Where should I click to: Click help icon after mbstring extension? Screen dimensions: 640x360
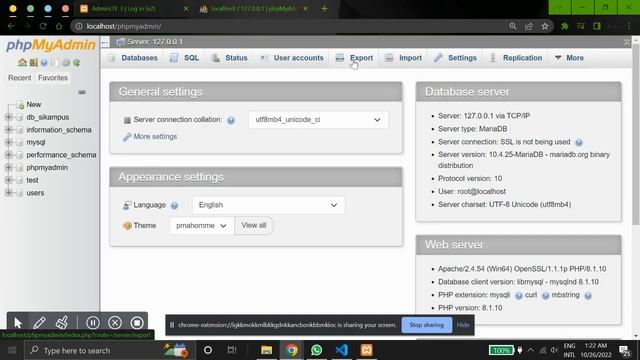click(x=588, y=296)
